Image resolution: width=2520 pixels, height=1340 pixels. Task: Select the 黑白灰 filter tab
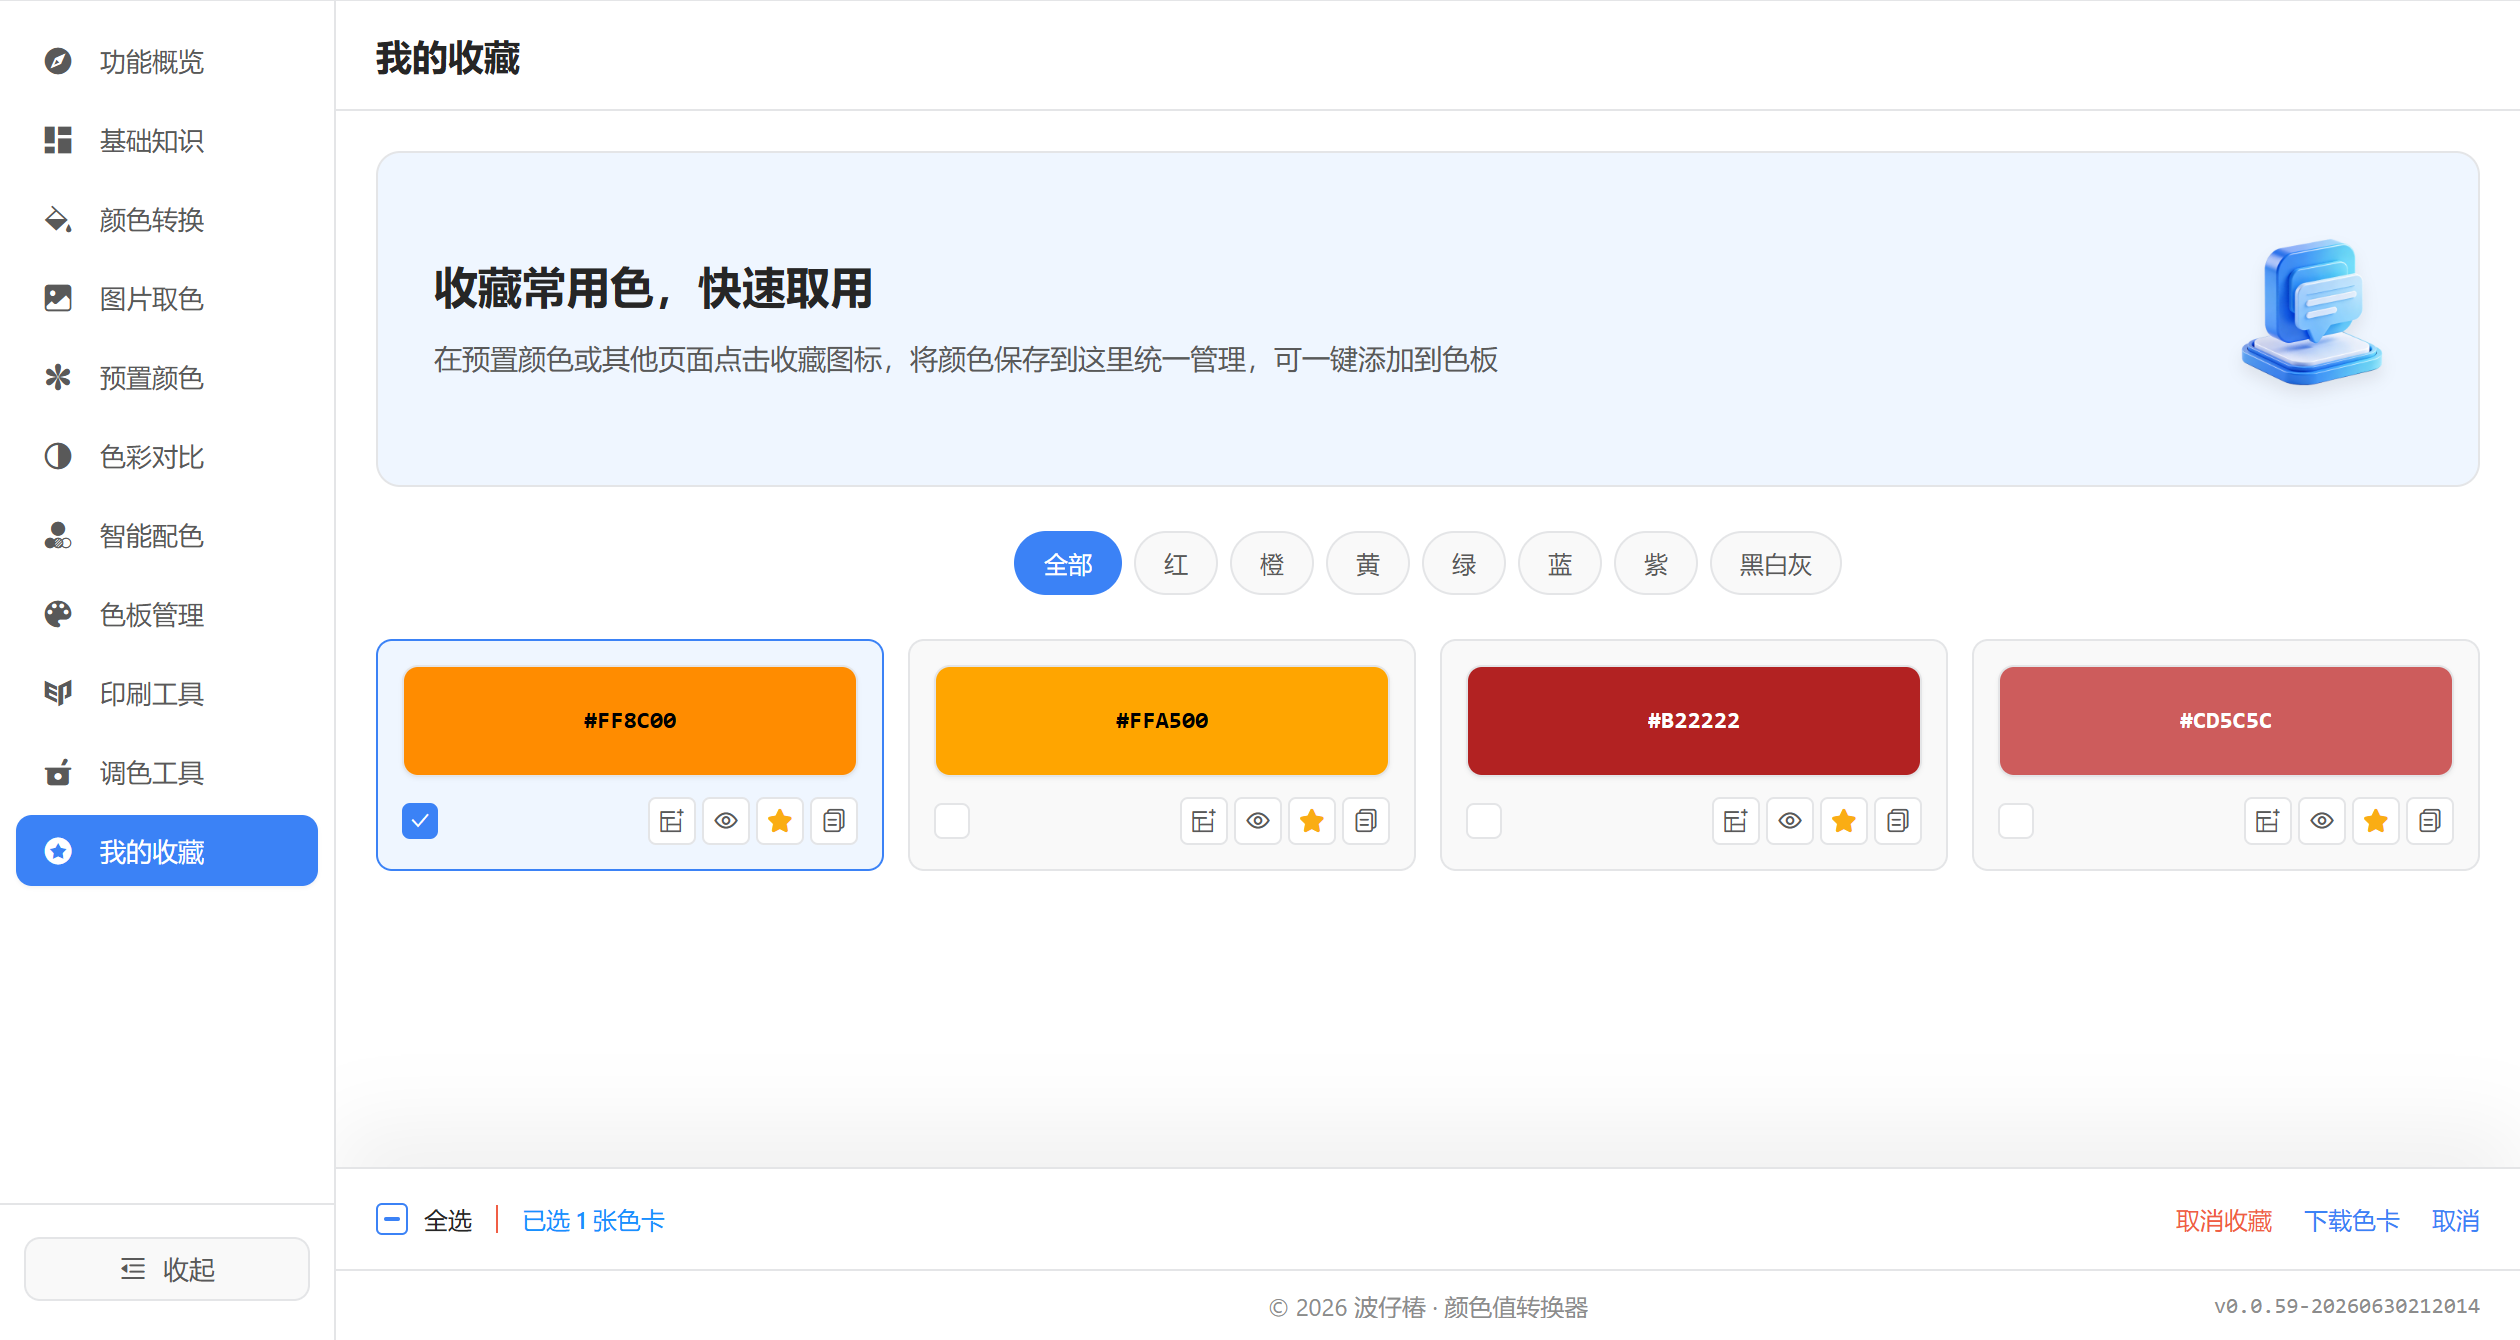(x=1776, y=564)
